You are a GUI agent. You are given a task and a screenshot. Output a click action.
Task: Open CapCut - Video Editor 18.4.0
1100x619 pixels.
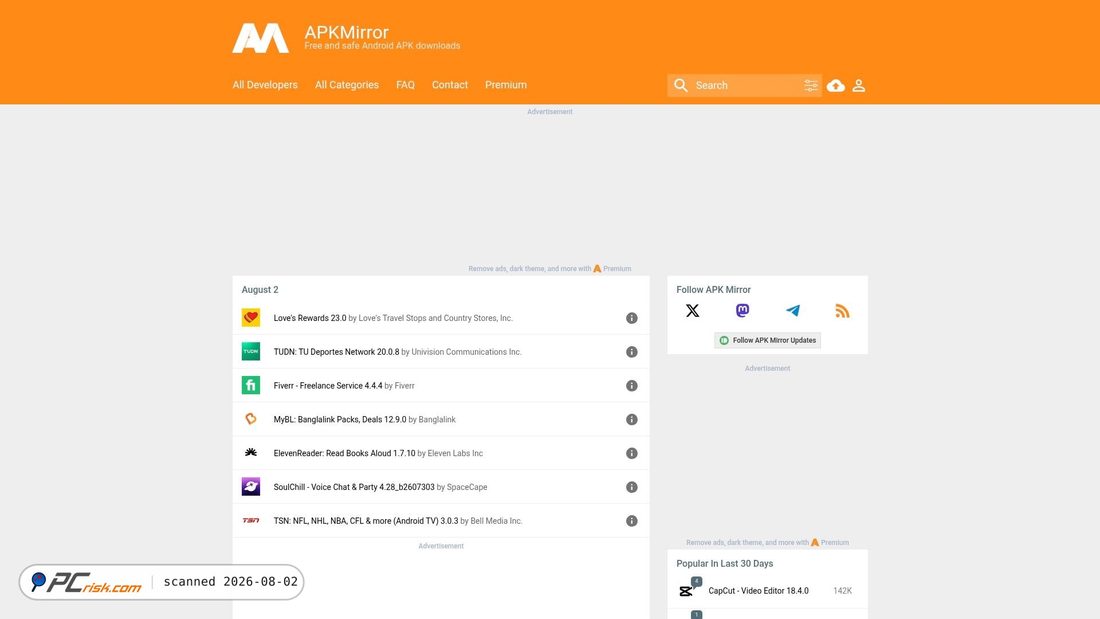pyautogui.click(x=758, y=591)
